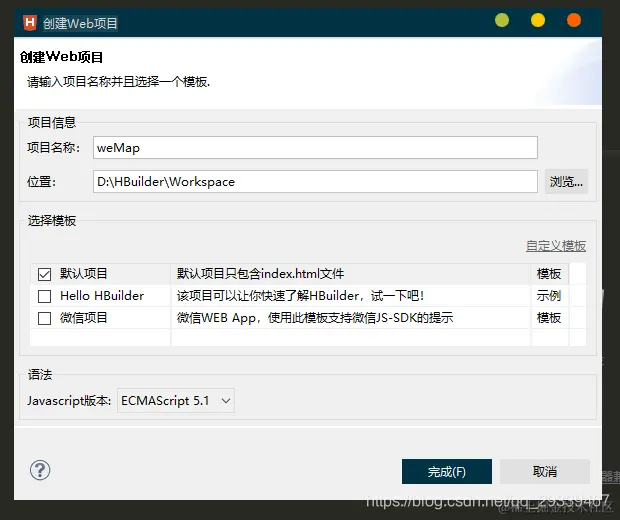Click the 浏览... browse button

coord(566,182)
